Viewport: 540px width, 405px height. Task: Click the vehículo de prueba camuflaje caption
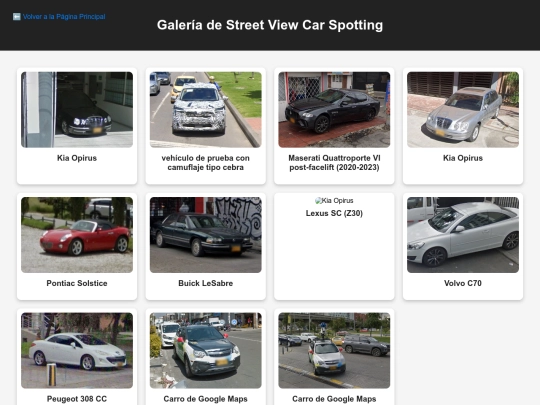pyautogui.click(x=206, y=163)
